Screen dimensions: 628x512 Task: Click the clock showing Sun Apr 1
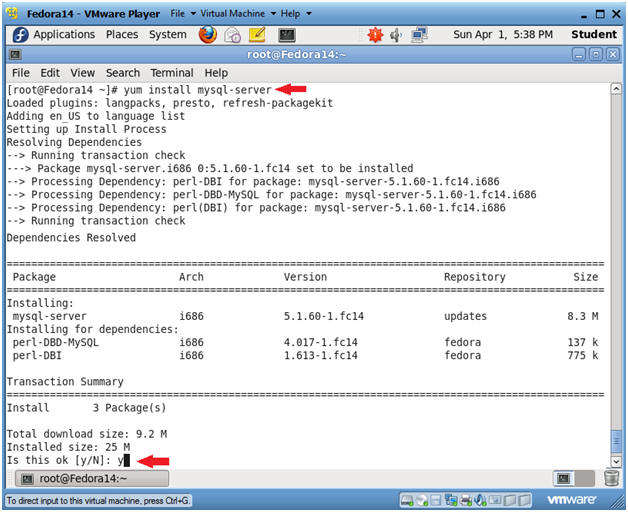click(x=503, y=35)
